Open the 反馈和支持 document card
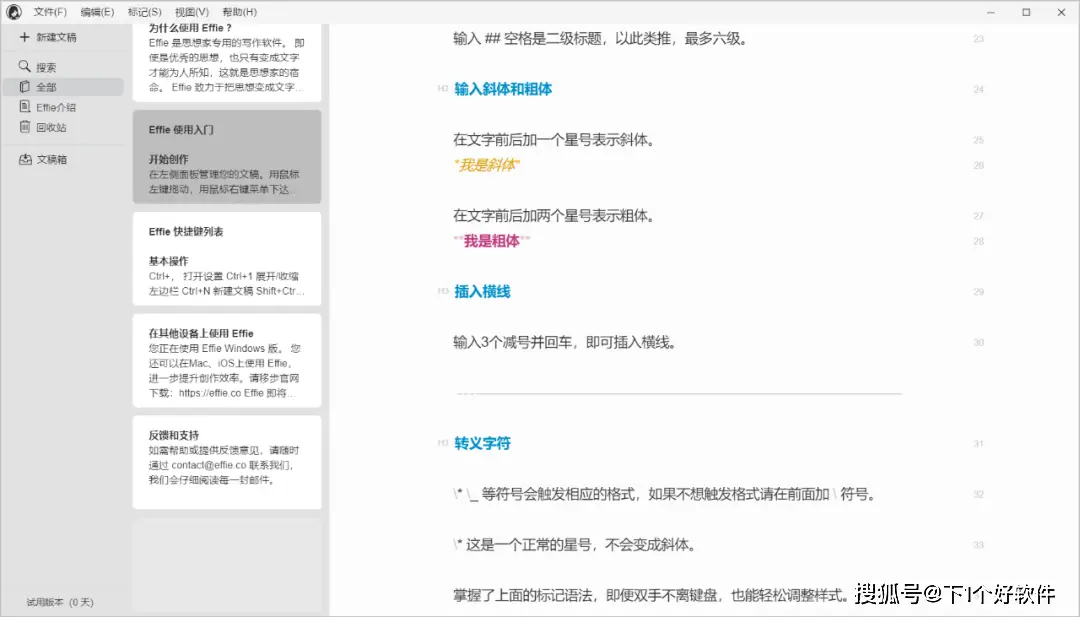Screen dimensions: 1080x617 [x=227, y=462]
